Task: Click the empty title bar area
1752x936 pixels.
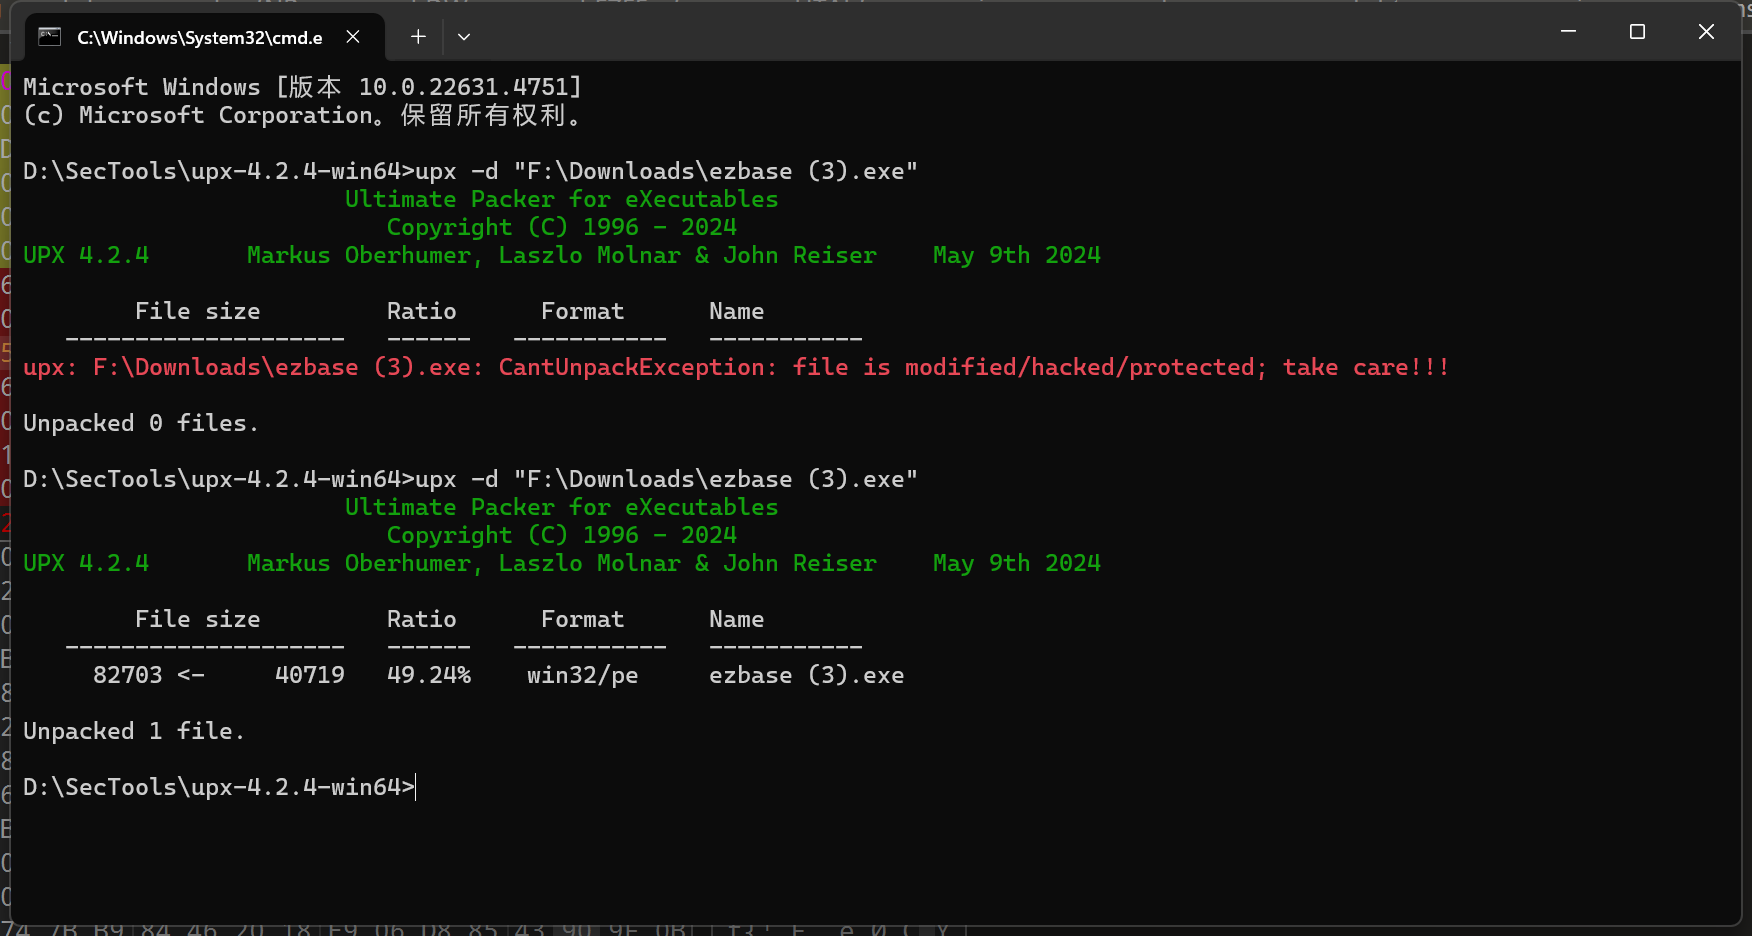Action: [1000, 35]
